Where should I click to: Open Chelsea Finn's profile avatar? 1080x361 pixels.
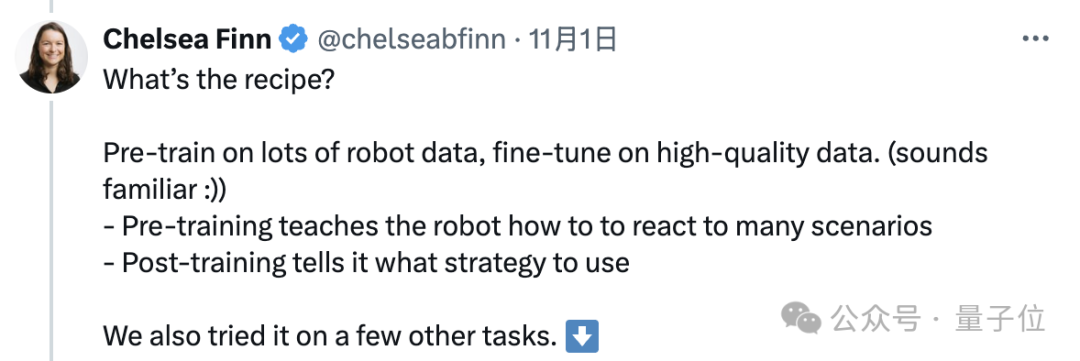click(52, 56)
